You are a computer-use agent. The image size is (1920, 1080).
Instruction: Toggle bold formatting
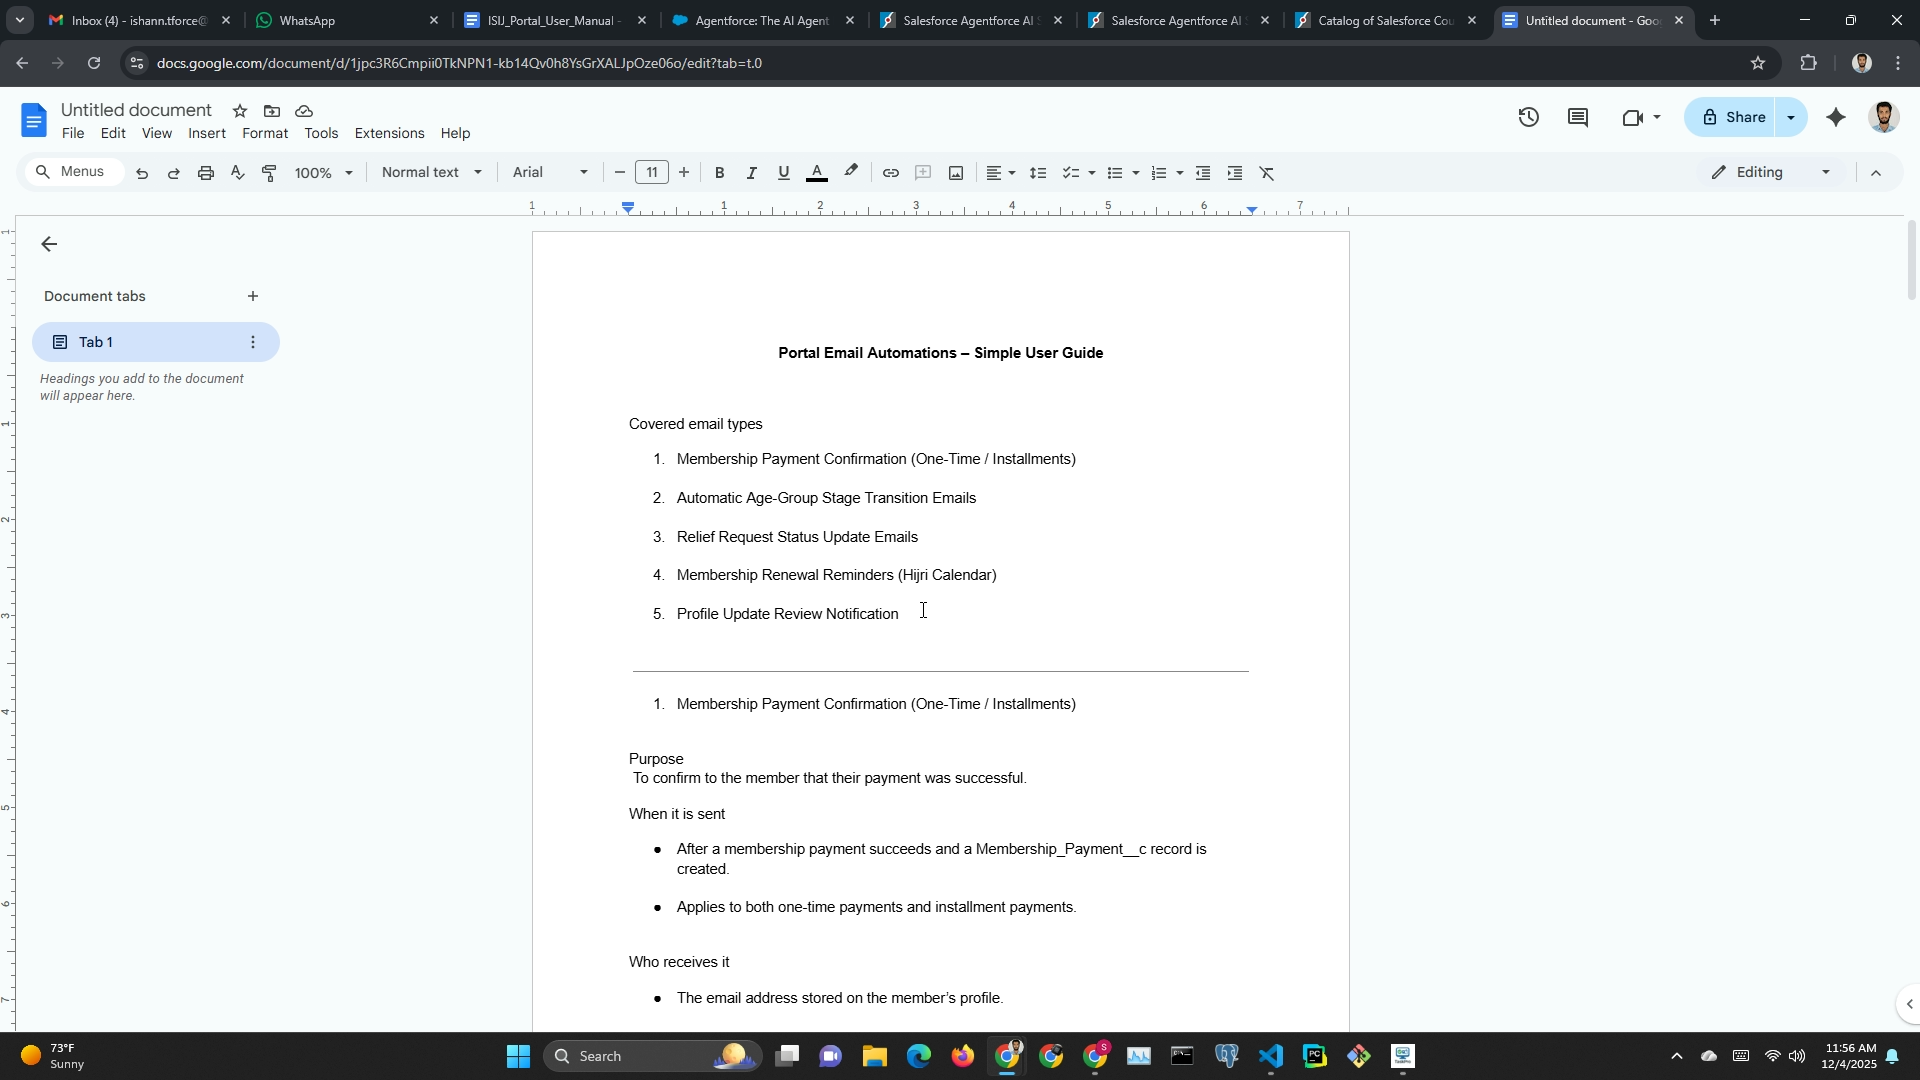719,173
